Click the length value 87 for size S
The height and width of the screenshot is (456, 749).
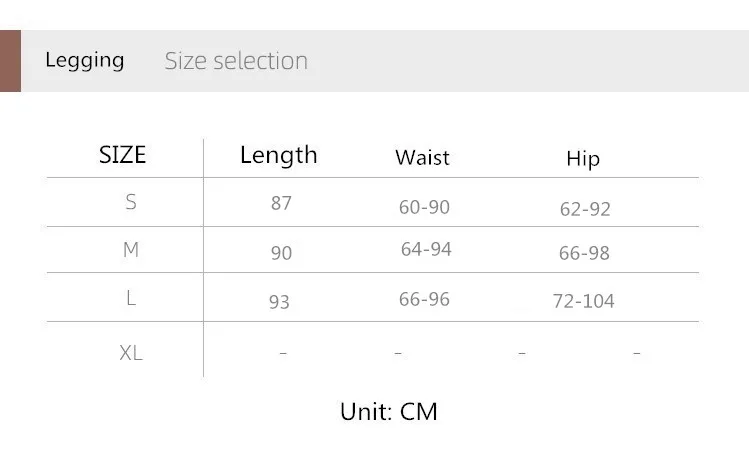281,203
